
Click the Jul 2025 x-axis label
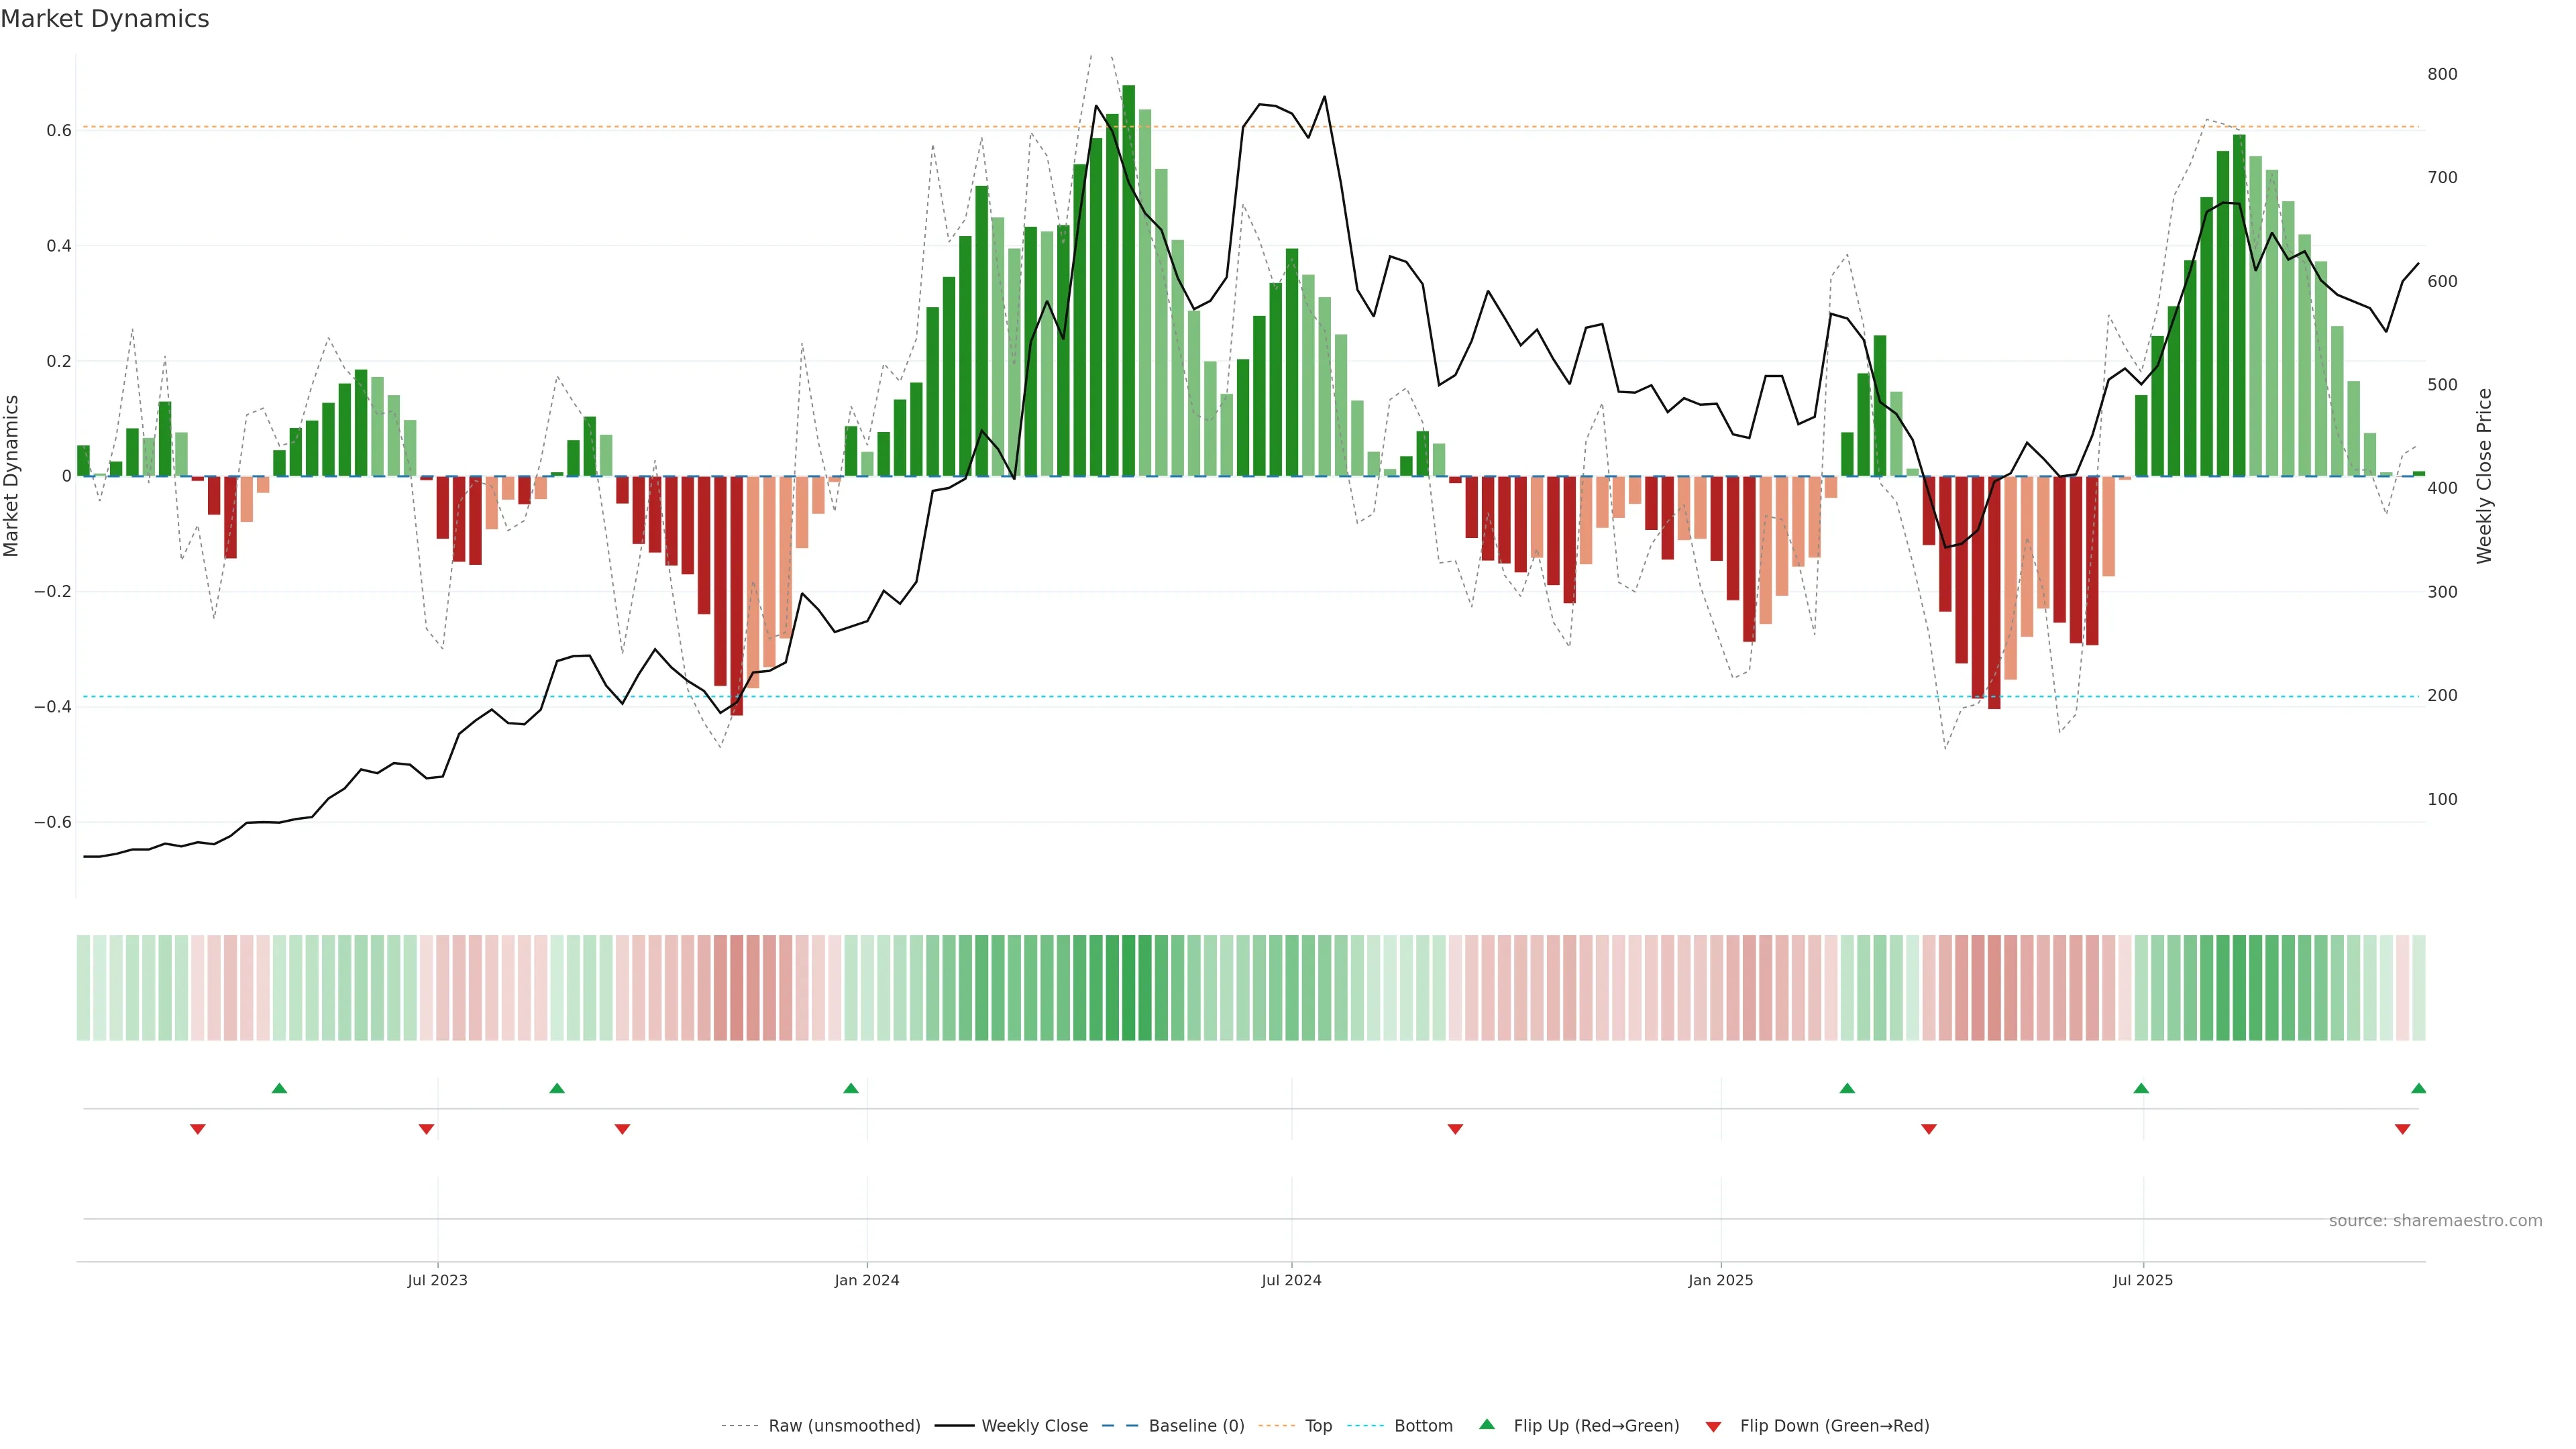[2143, 1280]
